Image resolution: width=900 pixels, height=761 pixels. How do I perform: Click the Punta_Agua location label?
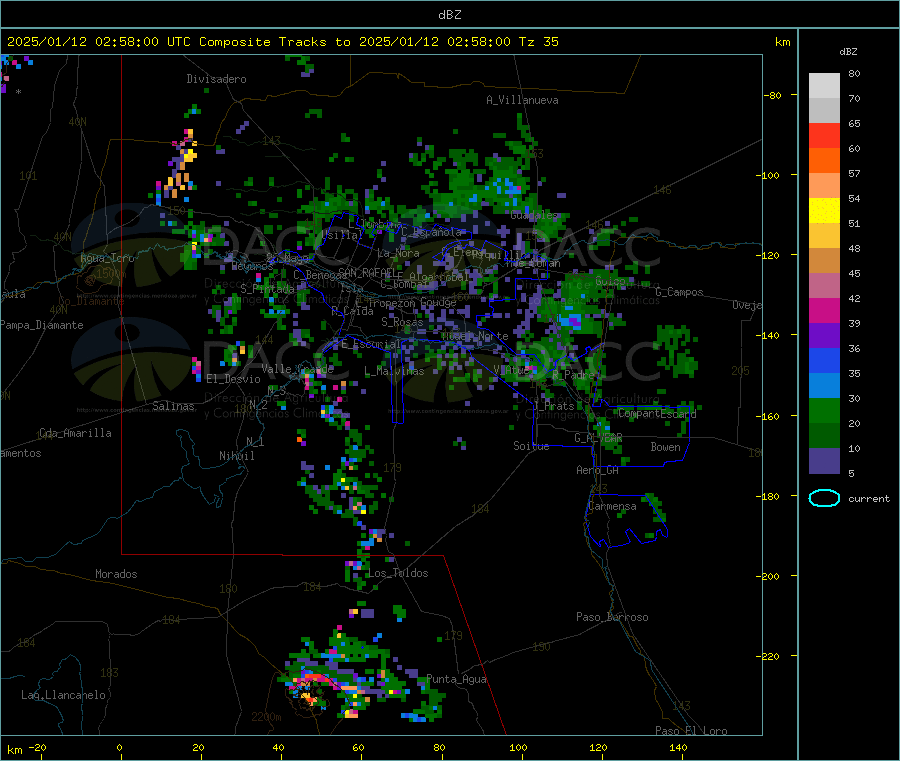click(456, 679)
